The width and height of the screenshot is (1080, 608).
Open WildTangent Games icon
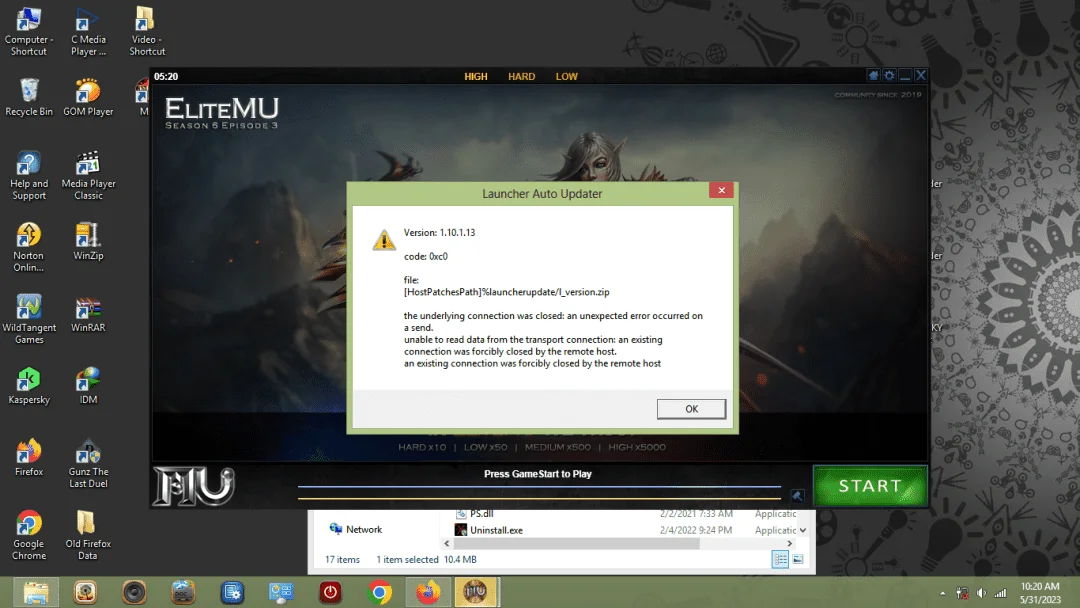click(x=28, y=319)
